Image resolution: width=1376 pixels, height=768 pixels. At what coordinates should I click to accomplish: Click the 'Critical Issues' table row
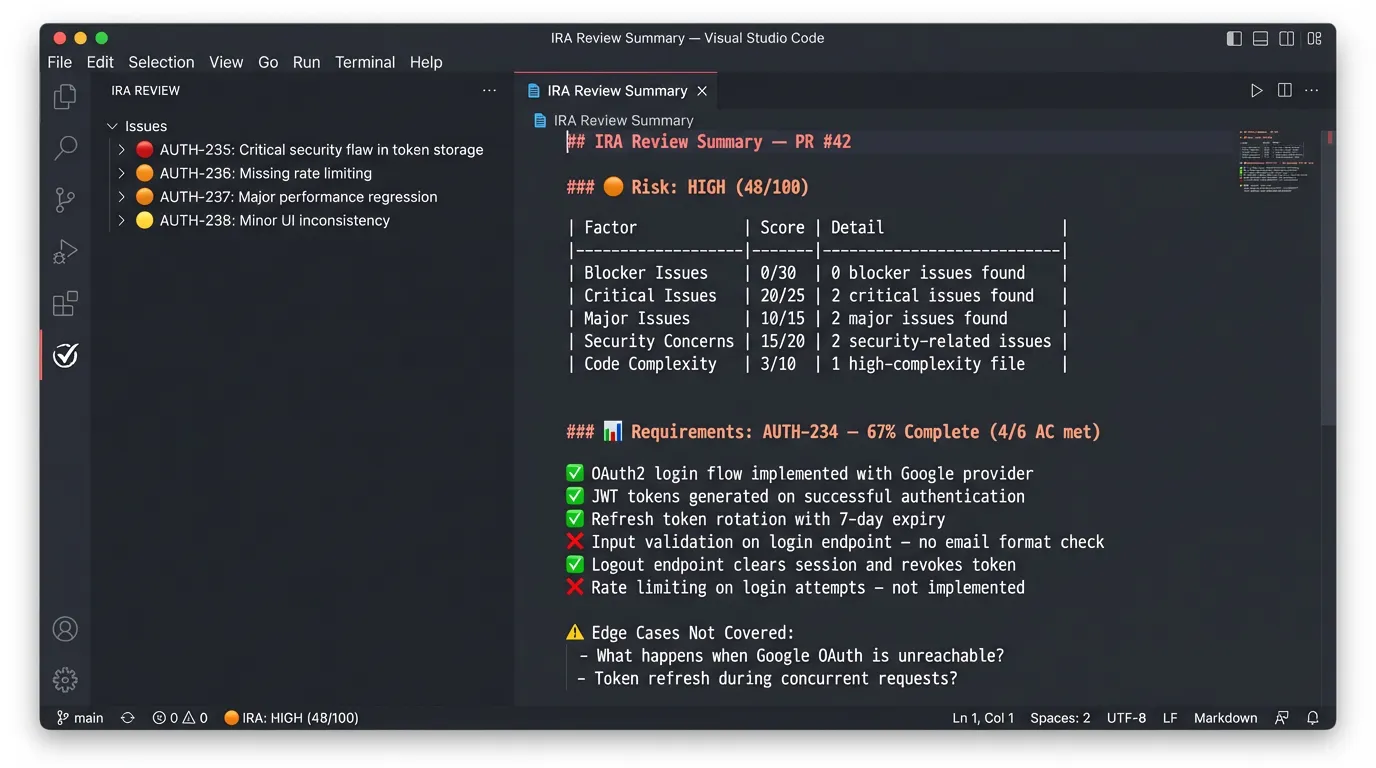[x=817, y=296]
